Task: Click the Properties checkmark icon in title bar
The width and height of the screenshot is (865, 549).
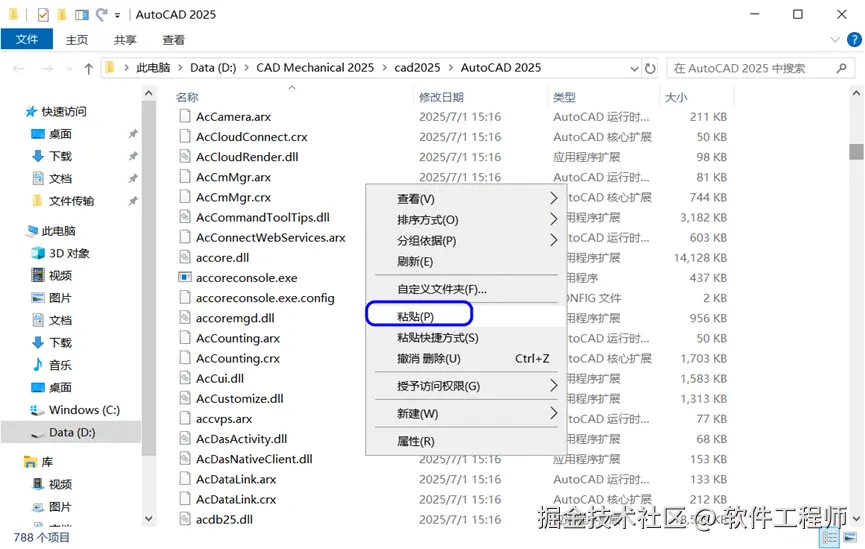Action: tap(43, 15)
